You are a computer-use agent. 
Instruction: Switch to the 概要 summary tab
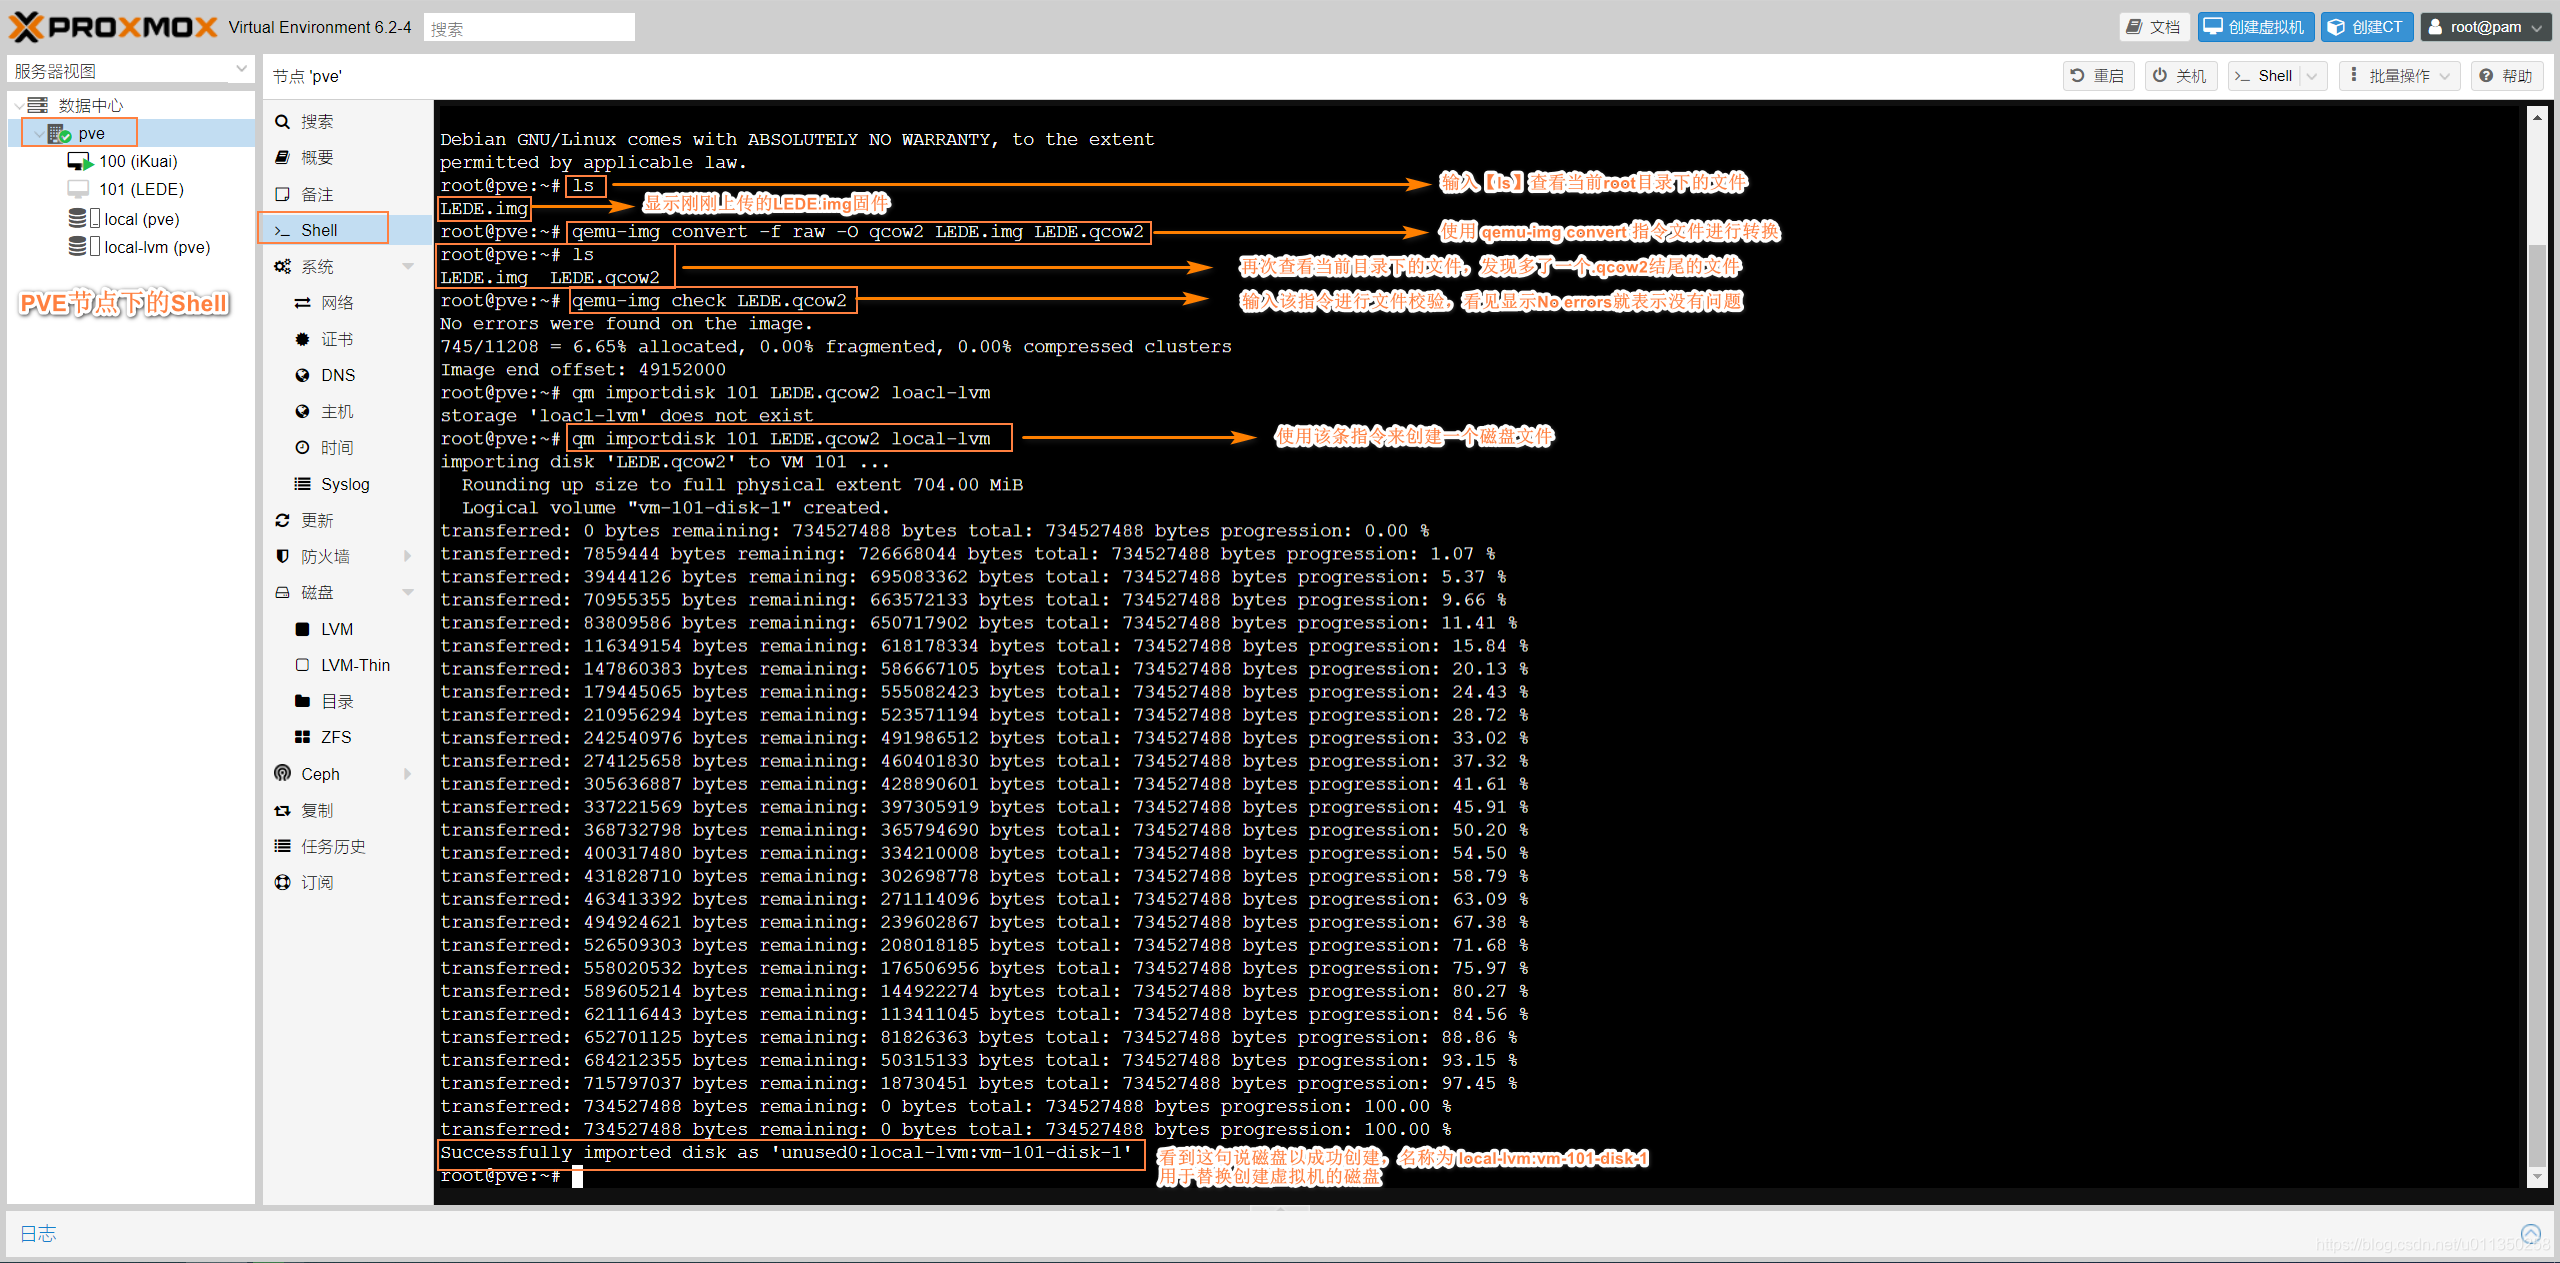pos(317,157)
